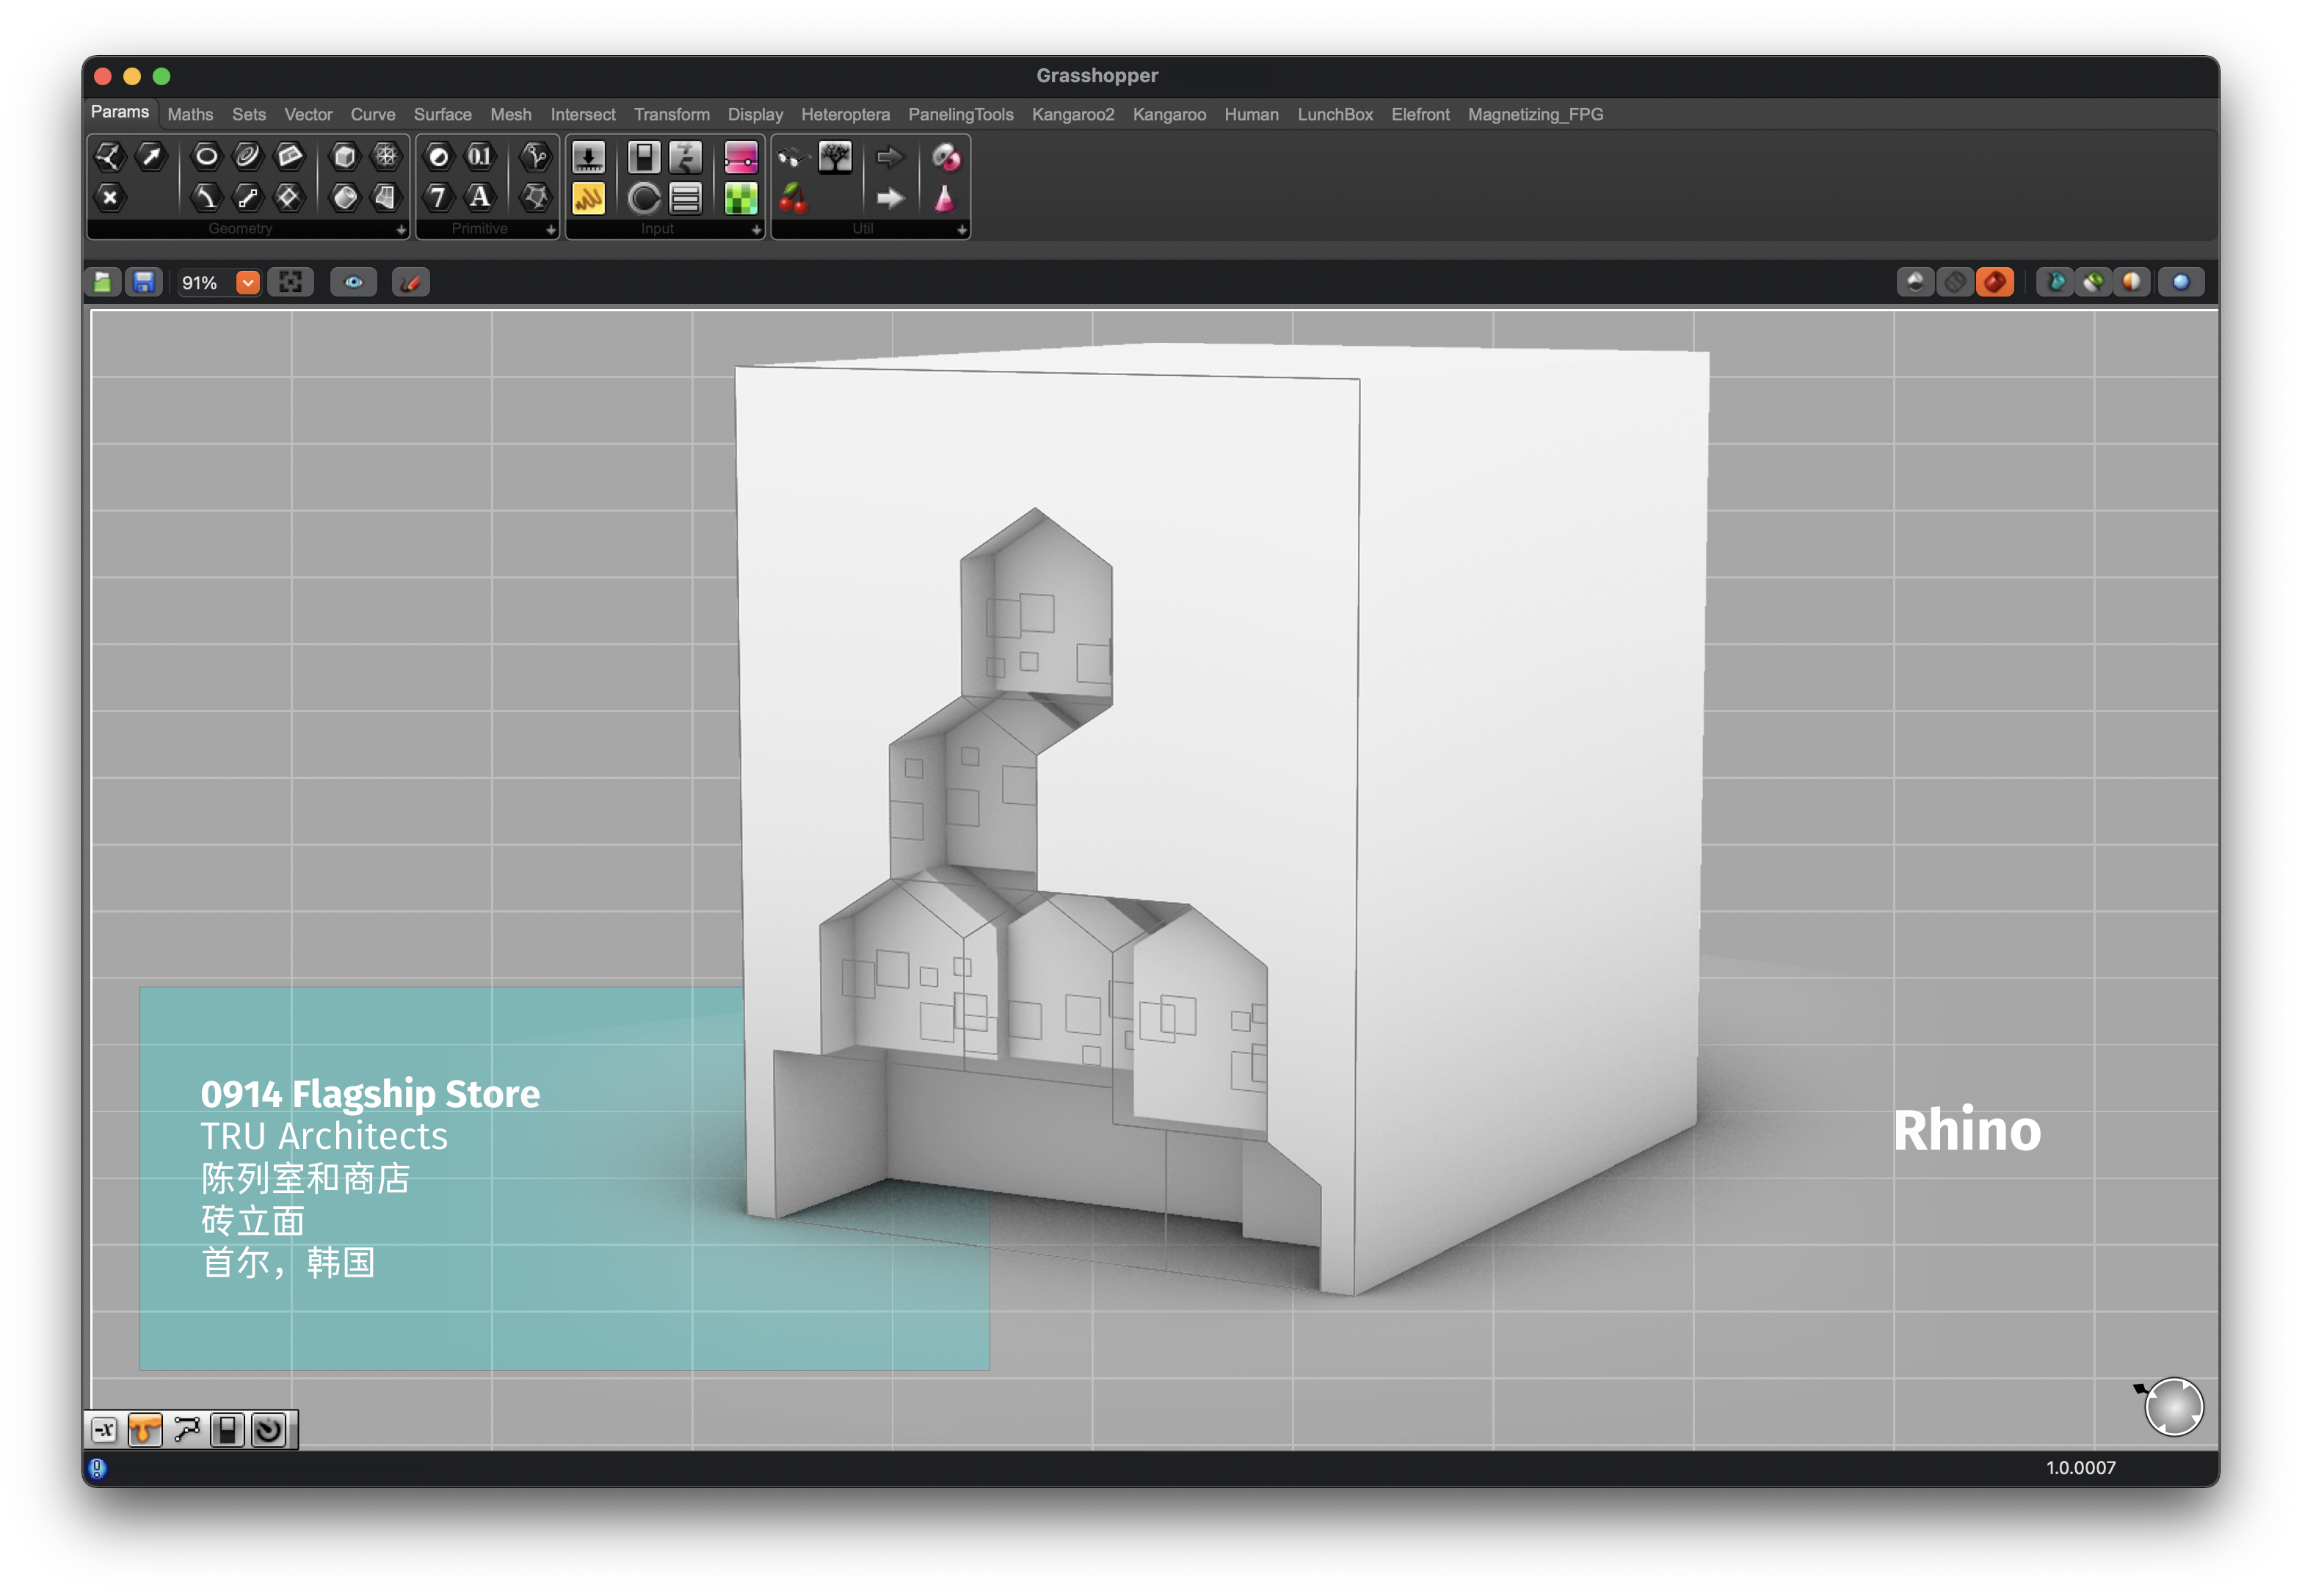Image resolution: width=2302 pixels, height=1596 pixels.
Task: Click the Integer '7' primitive icon
Action: [438, 197]
